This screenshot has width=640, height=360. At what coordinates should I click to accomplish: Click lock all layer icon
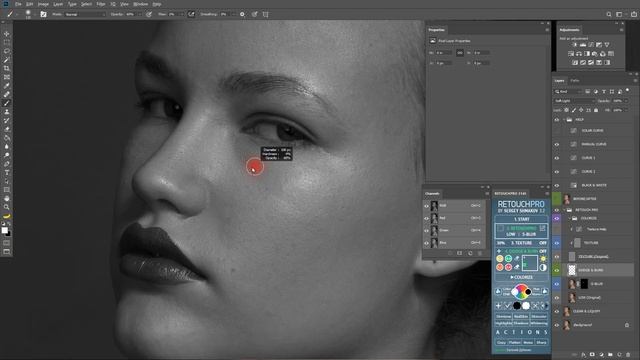pyautogui.click(x=596, y=110)
